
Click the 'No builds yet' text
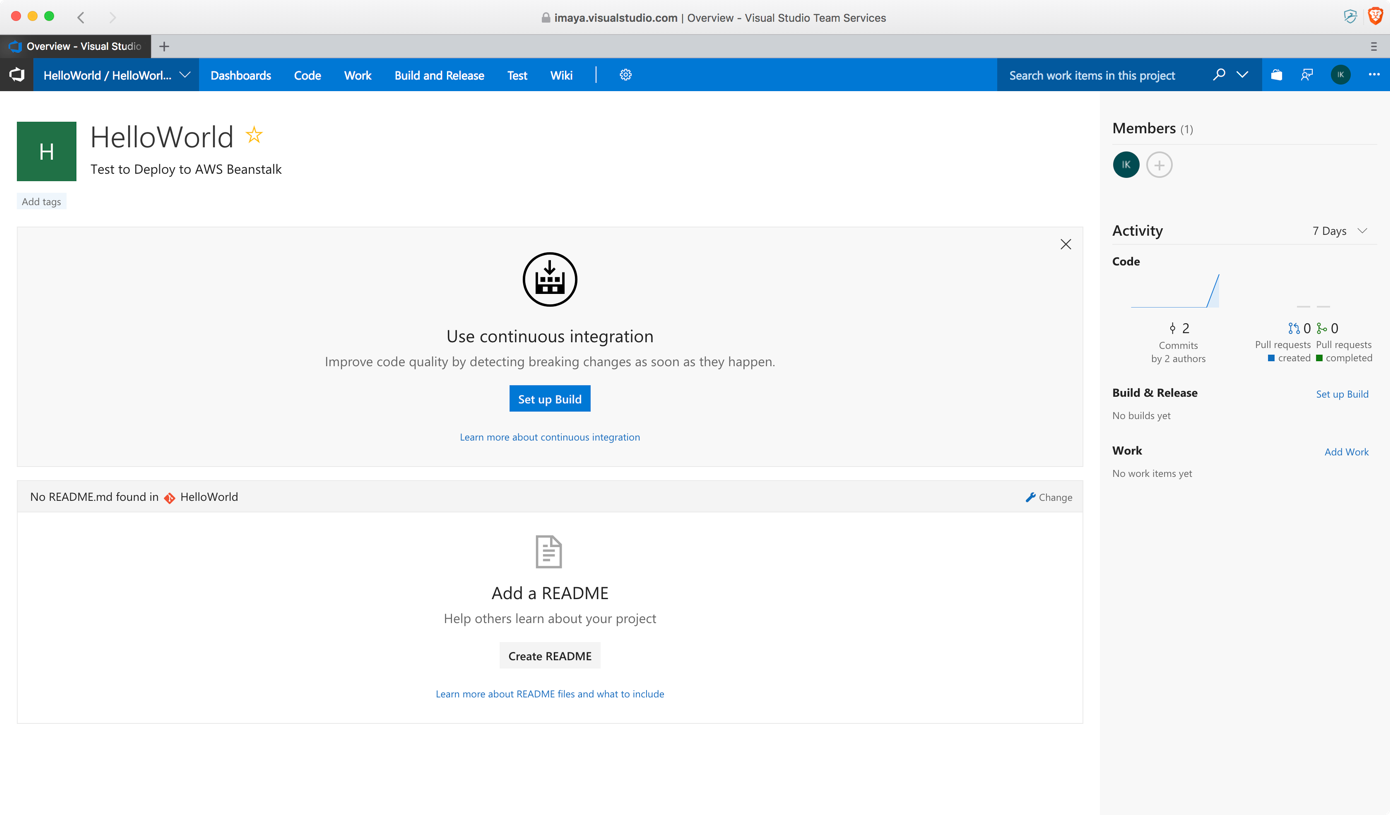point(1141,416)
